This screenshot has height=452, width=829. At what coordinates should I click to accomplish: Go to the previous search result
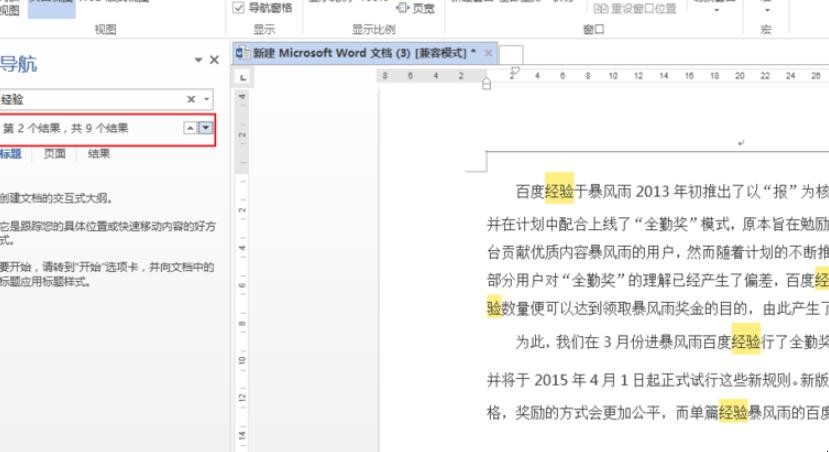click(191, 128)
